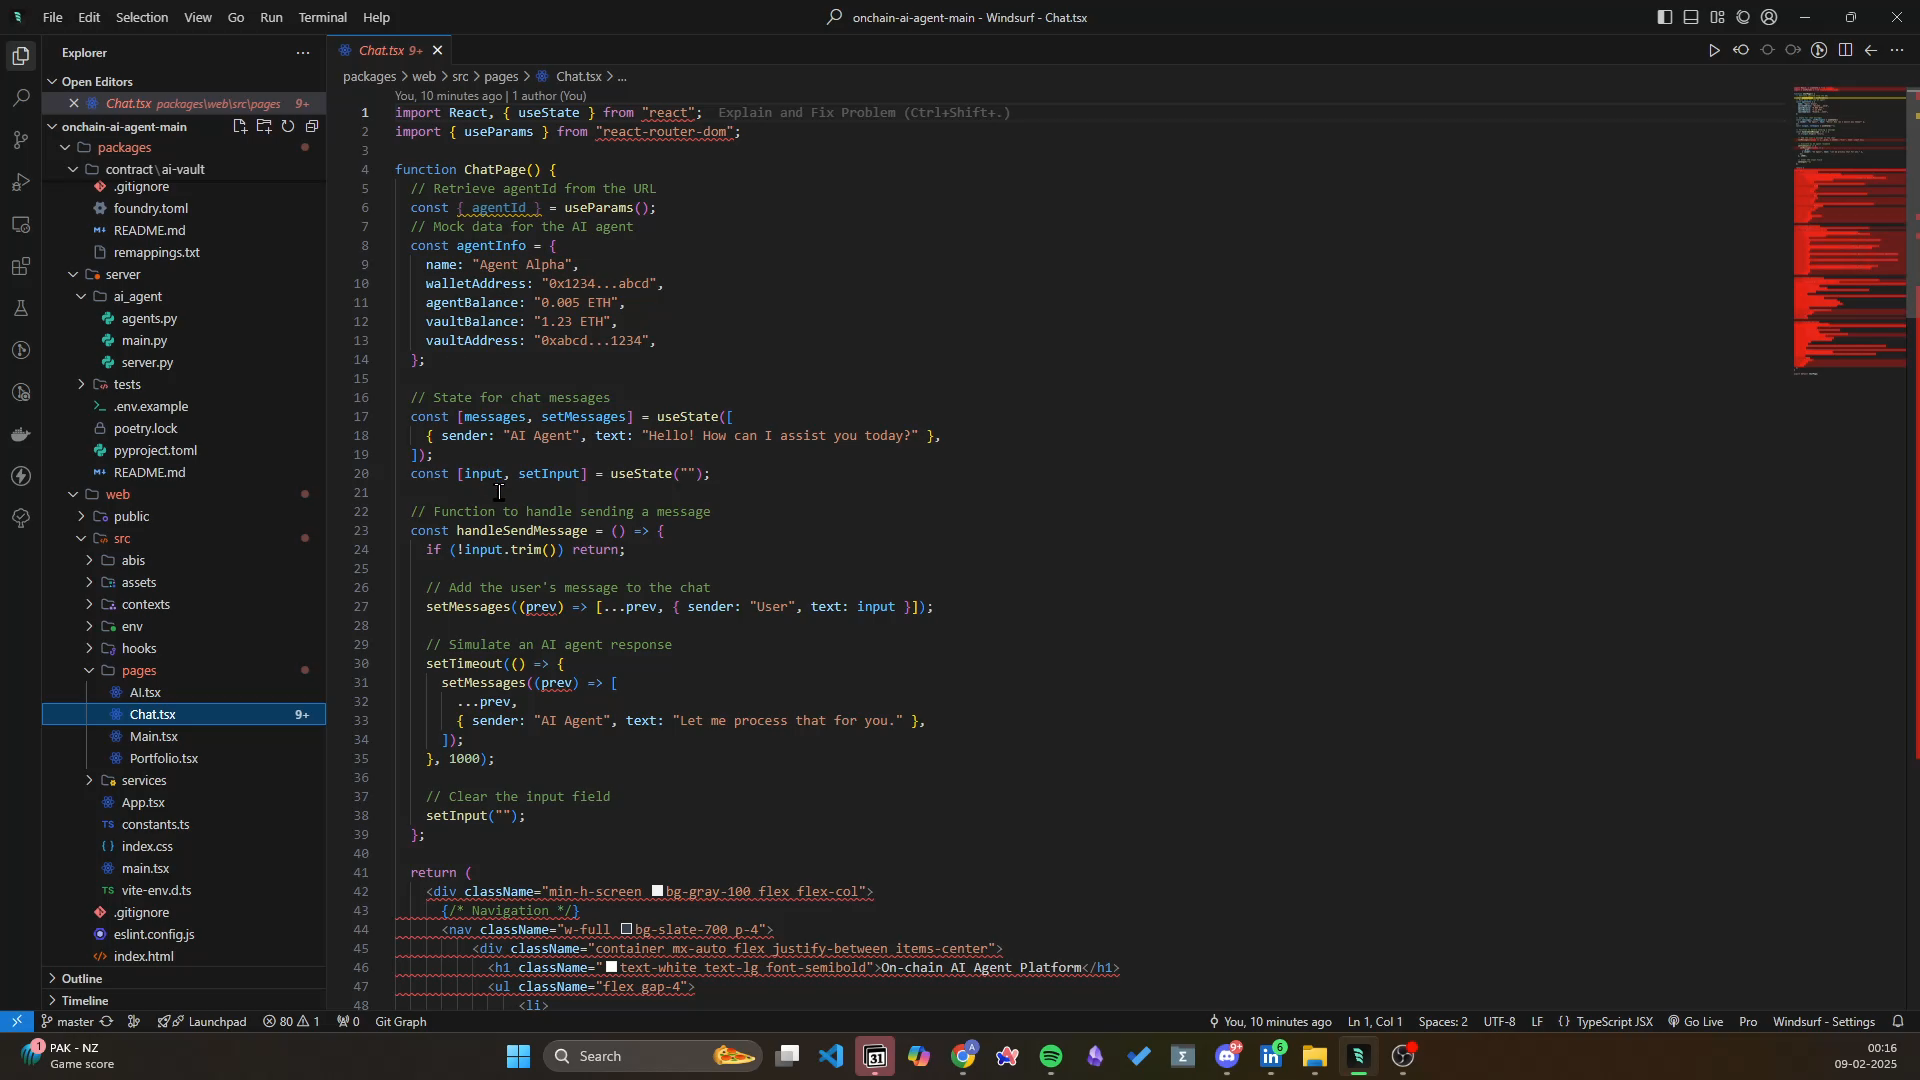This screenshot has height=1080, width=1920.
Task: Open Windsurf - Settings in status bar
Action: (x=1824, y=1022)
